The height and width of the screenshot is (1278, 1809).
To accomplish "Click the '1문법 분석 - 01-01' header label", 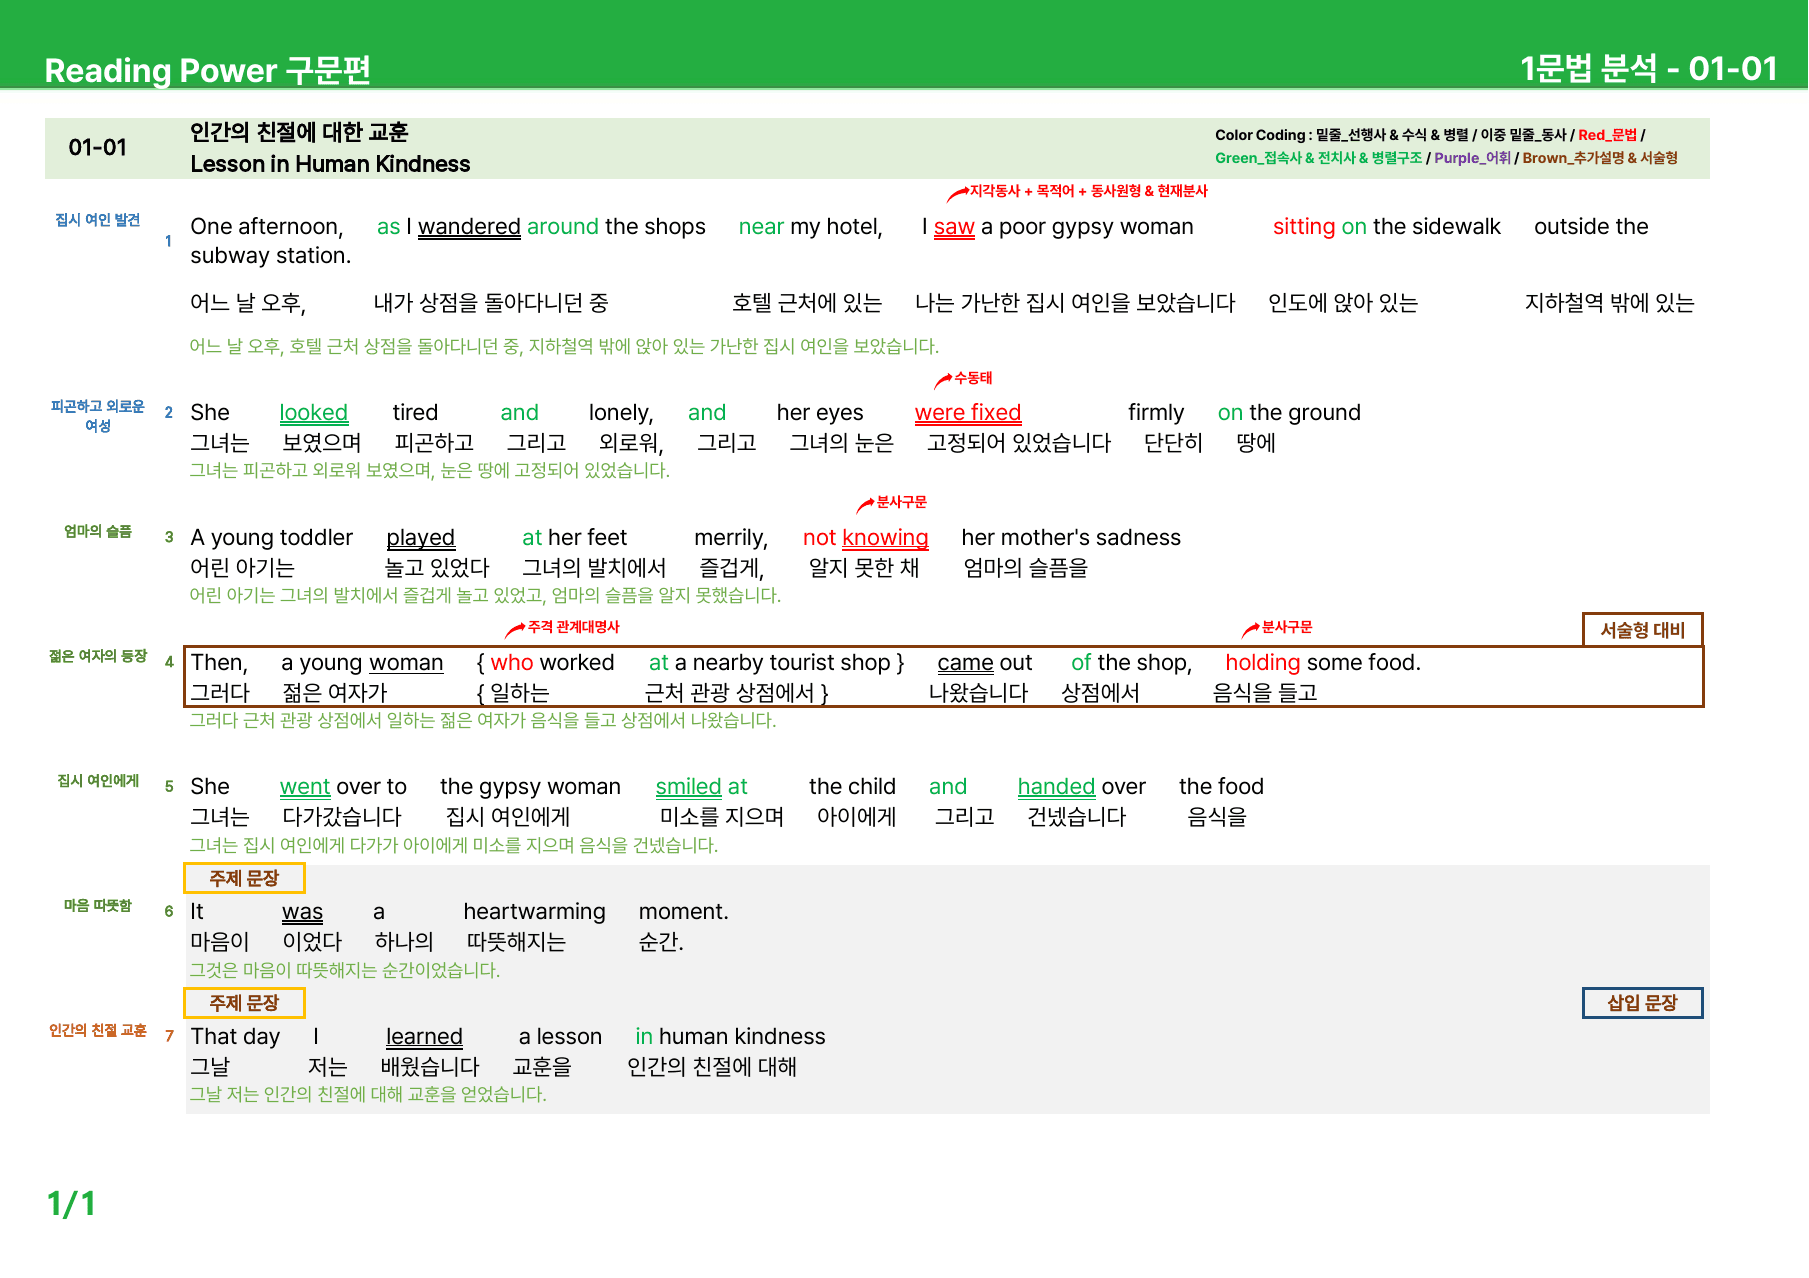I will (1649, 68).
